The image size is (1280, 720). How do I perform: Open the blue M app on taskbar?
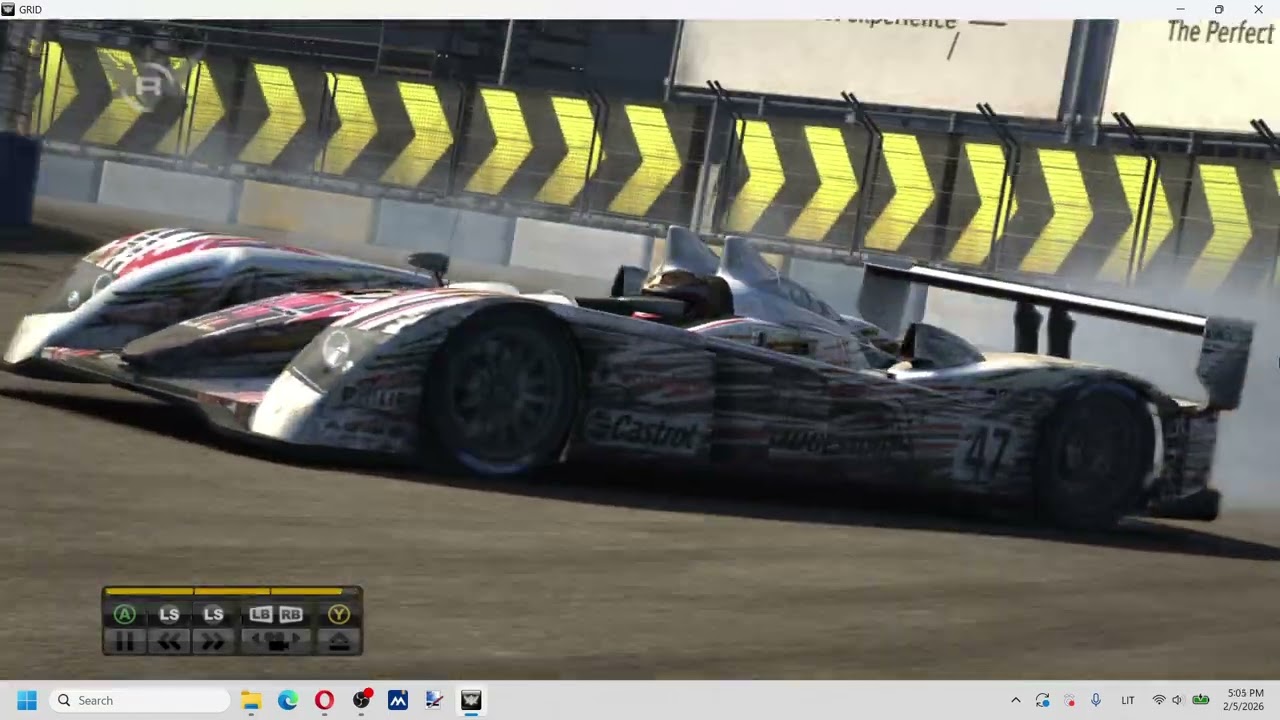click(398, 700)
